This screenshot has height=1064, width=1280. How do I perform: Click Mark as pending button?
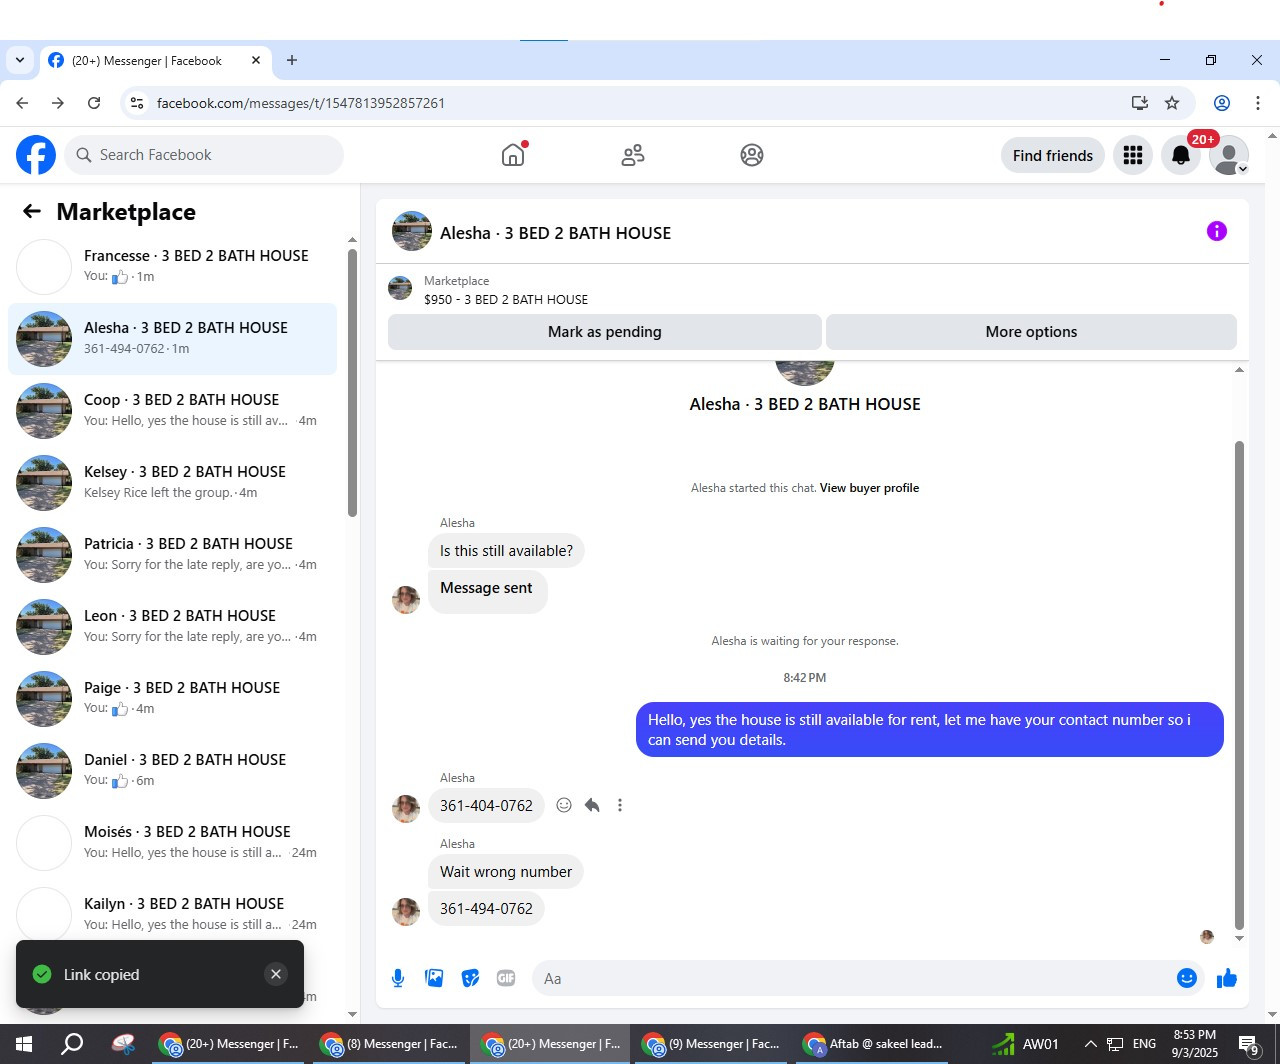coord(605,332)
